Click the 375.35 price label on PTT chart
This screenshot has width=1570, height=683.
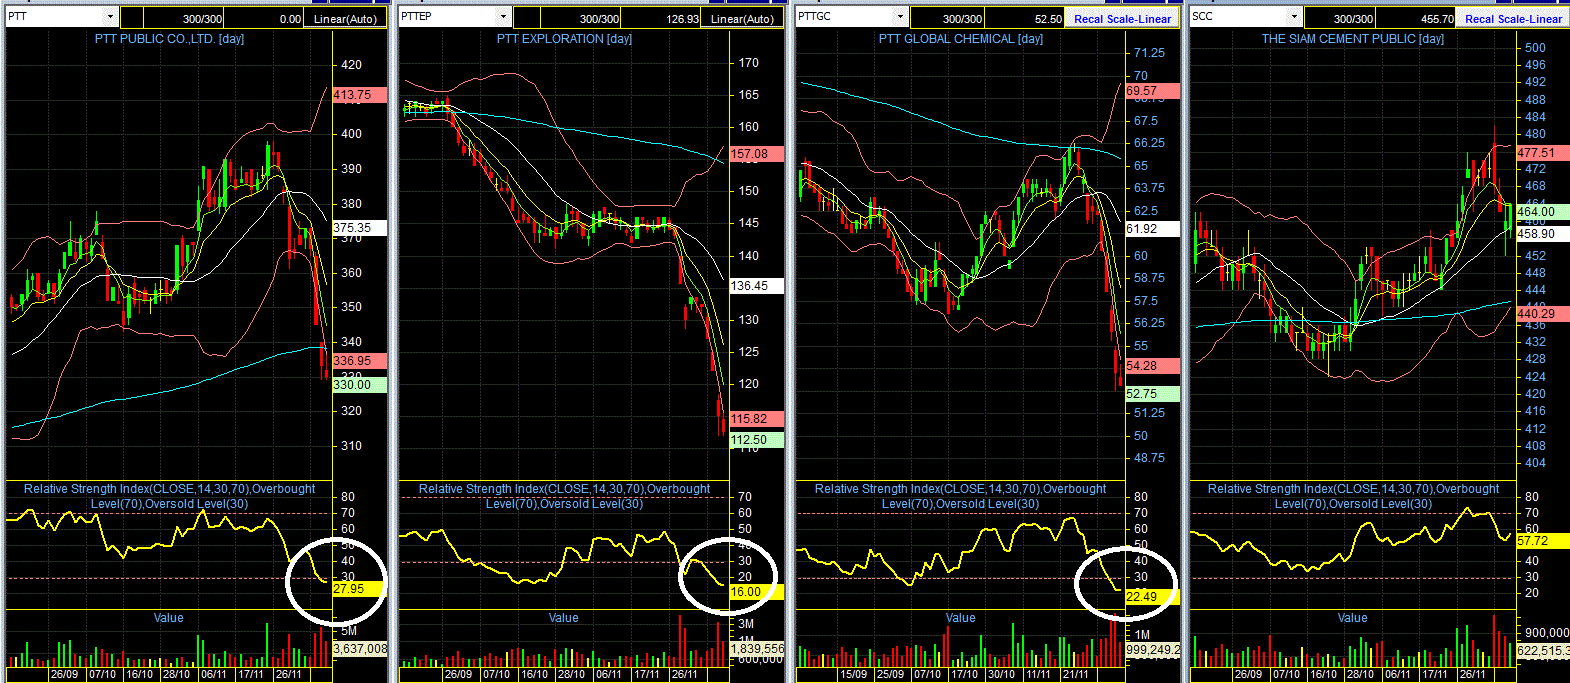(360, 228)
